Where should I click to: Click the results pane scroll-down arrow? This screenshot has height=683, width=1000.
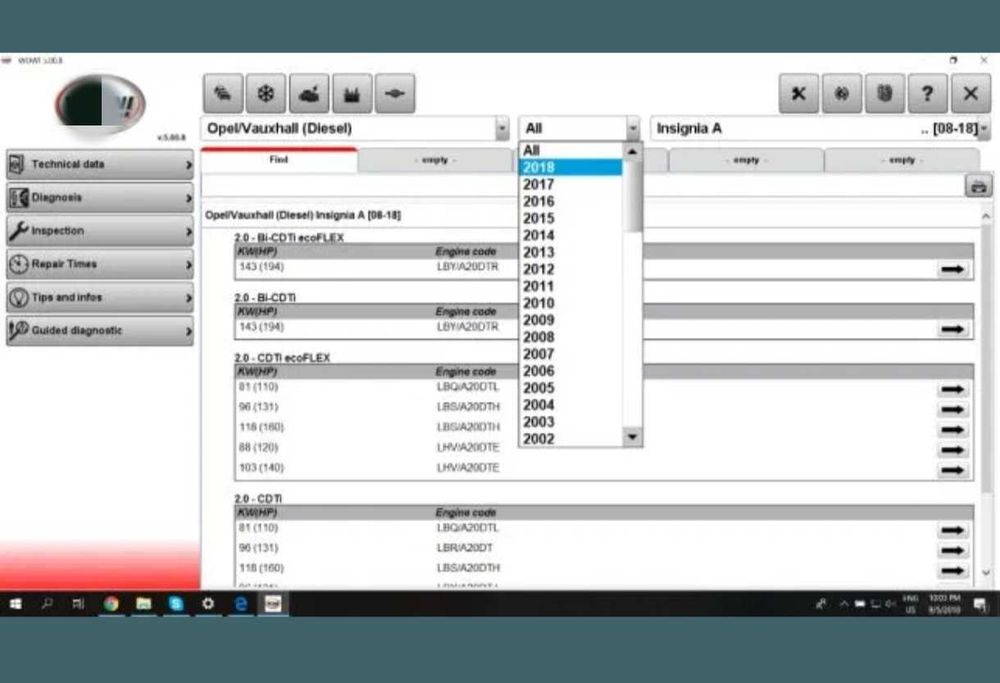click(x=986, y=573)
